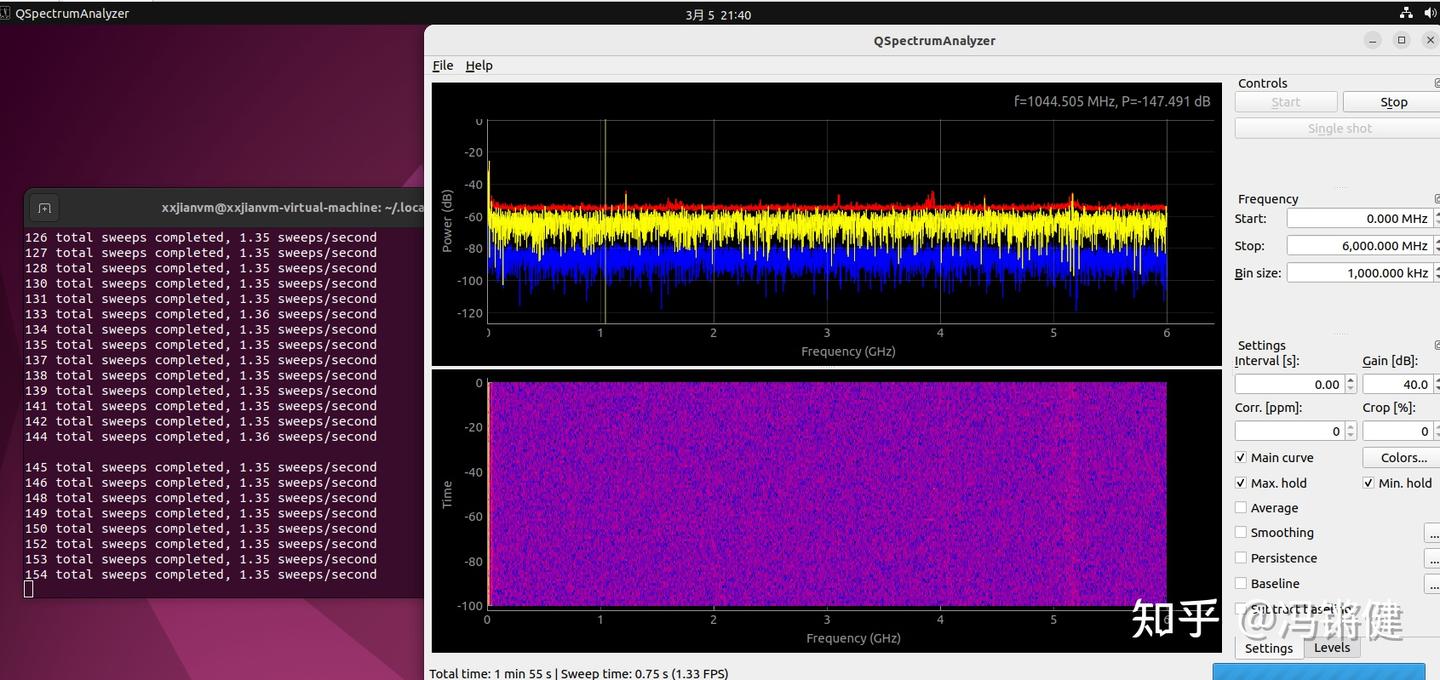Disable the Main curve checkbox
Viewport: 1440px width, 680px height.
point(1241,458)
